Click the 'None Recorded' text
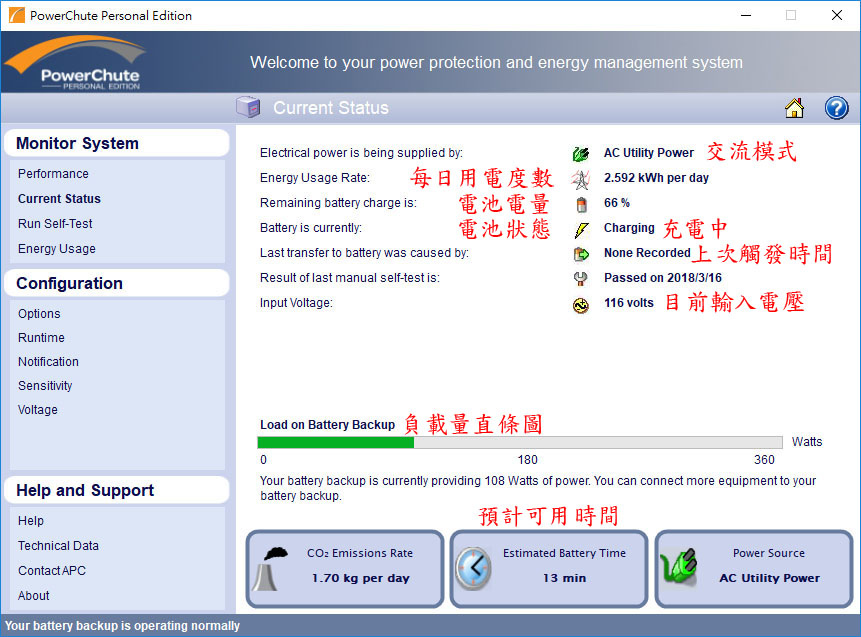 tap(647, 253)
